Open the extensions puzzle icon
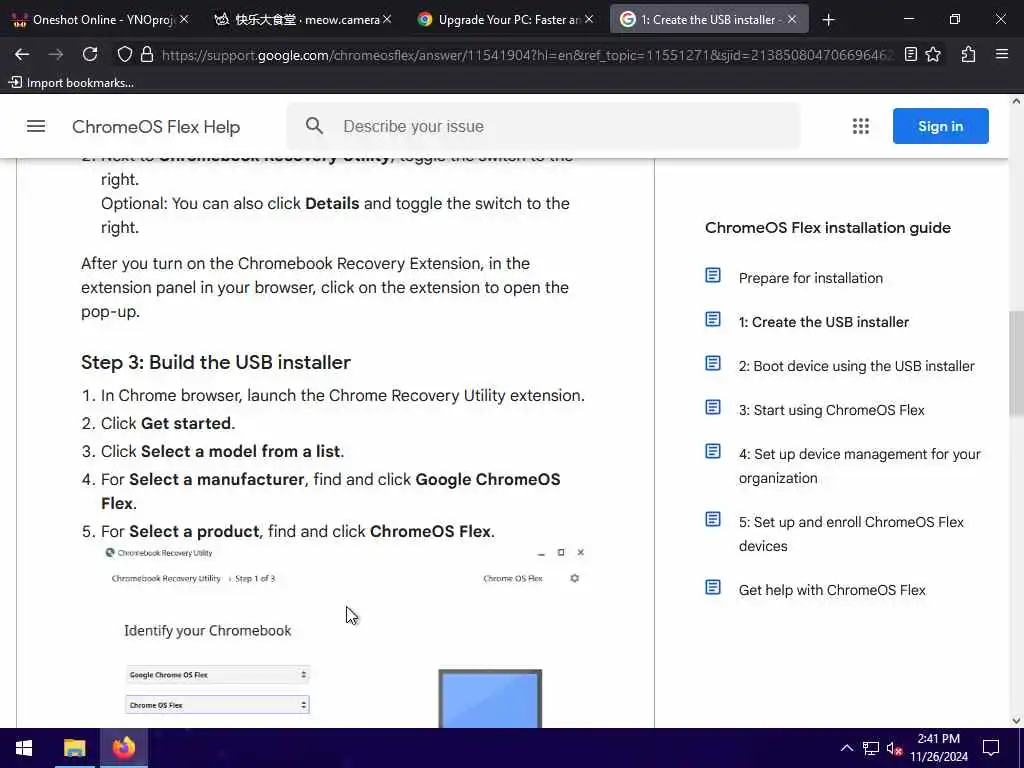The height and width of the screenshot is (768, 1024). tap(968, 55)
